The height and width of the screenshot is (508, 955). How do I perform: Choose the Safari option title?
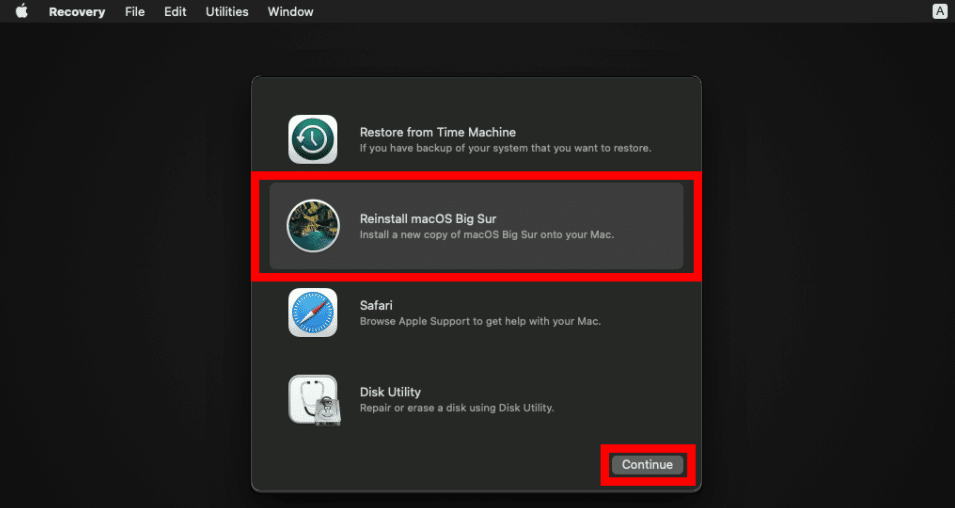[376, 305]
